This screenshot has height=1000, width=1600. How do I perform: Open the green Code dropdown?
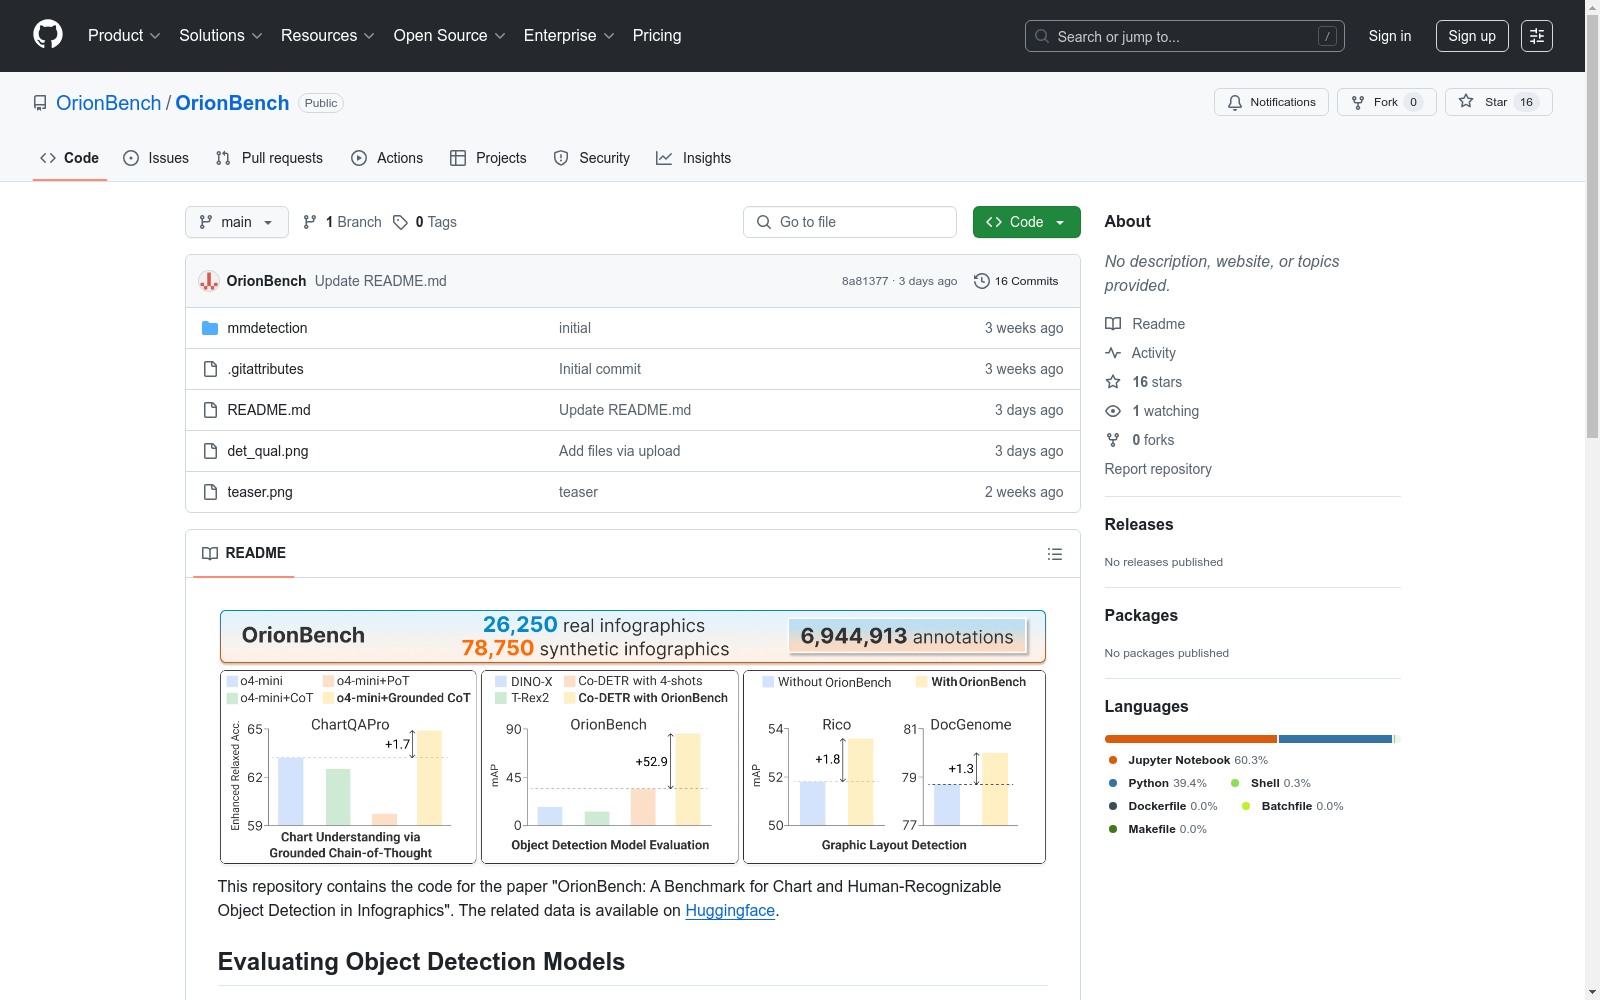[1027, 222]
